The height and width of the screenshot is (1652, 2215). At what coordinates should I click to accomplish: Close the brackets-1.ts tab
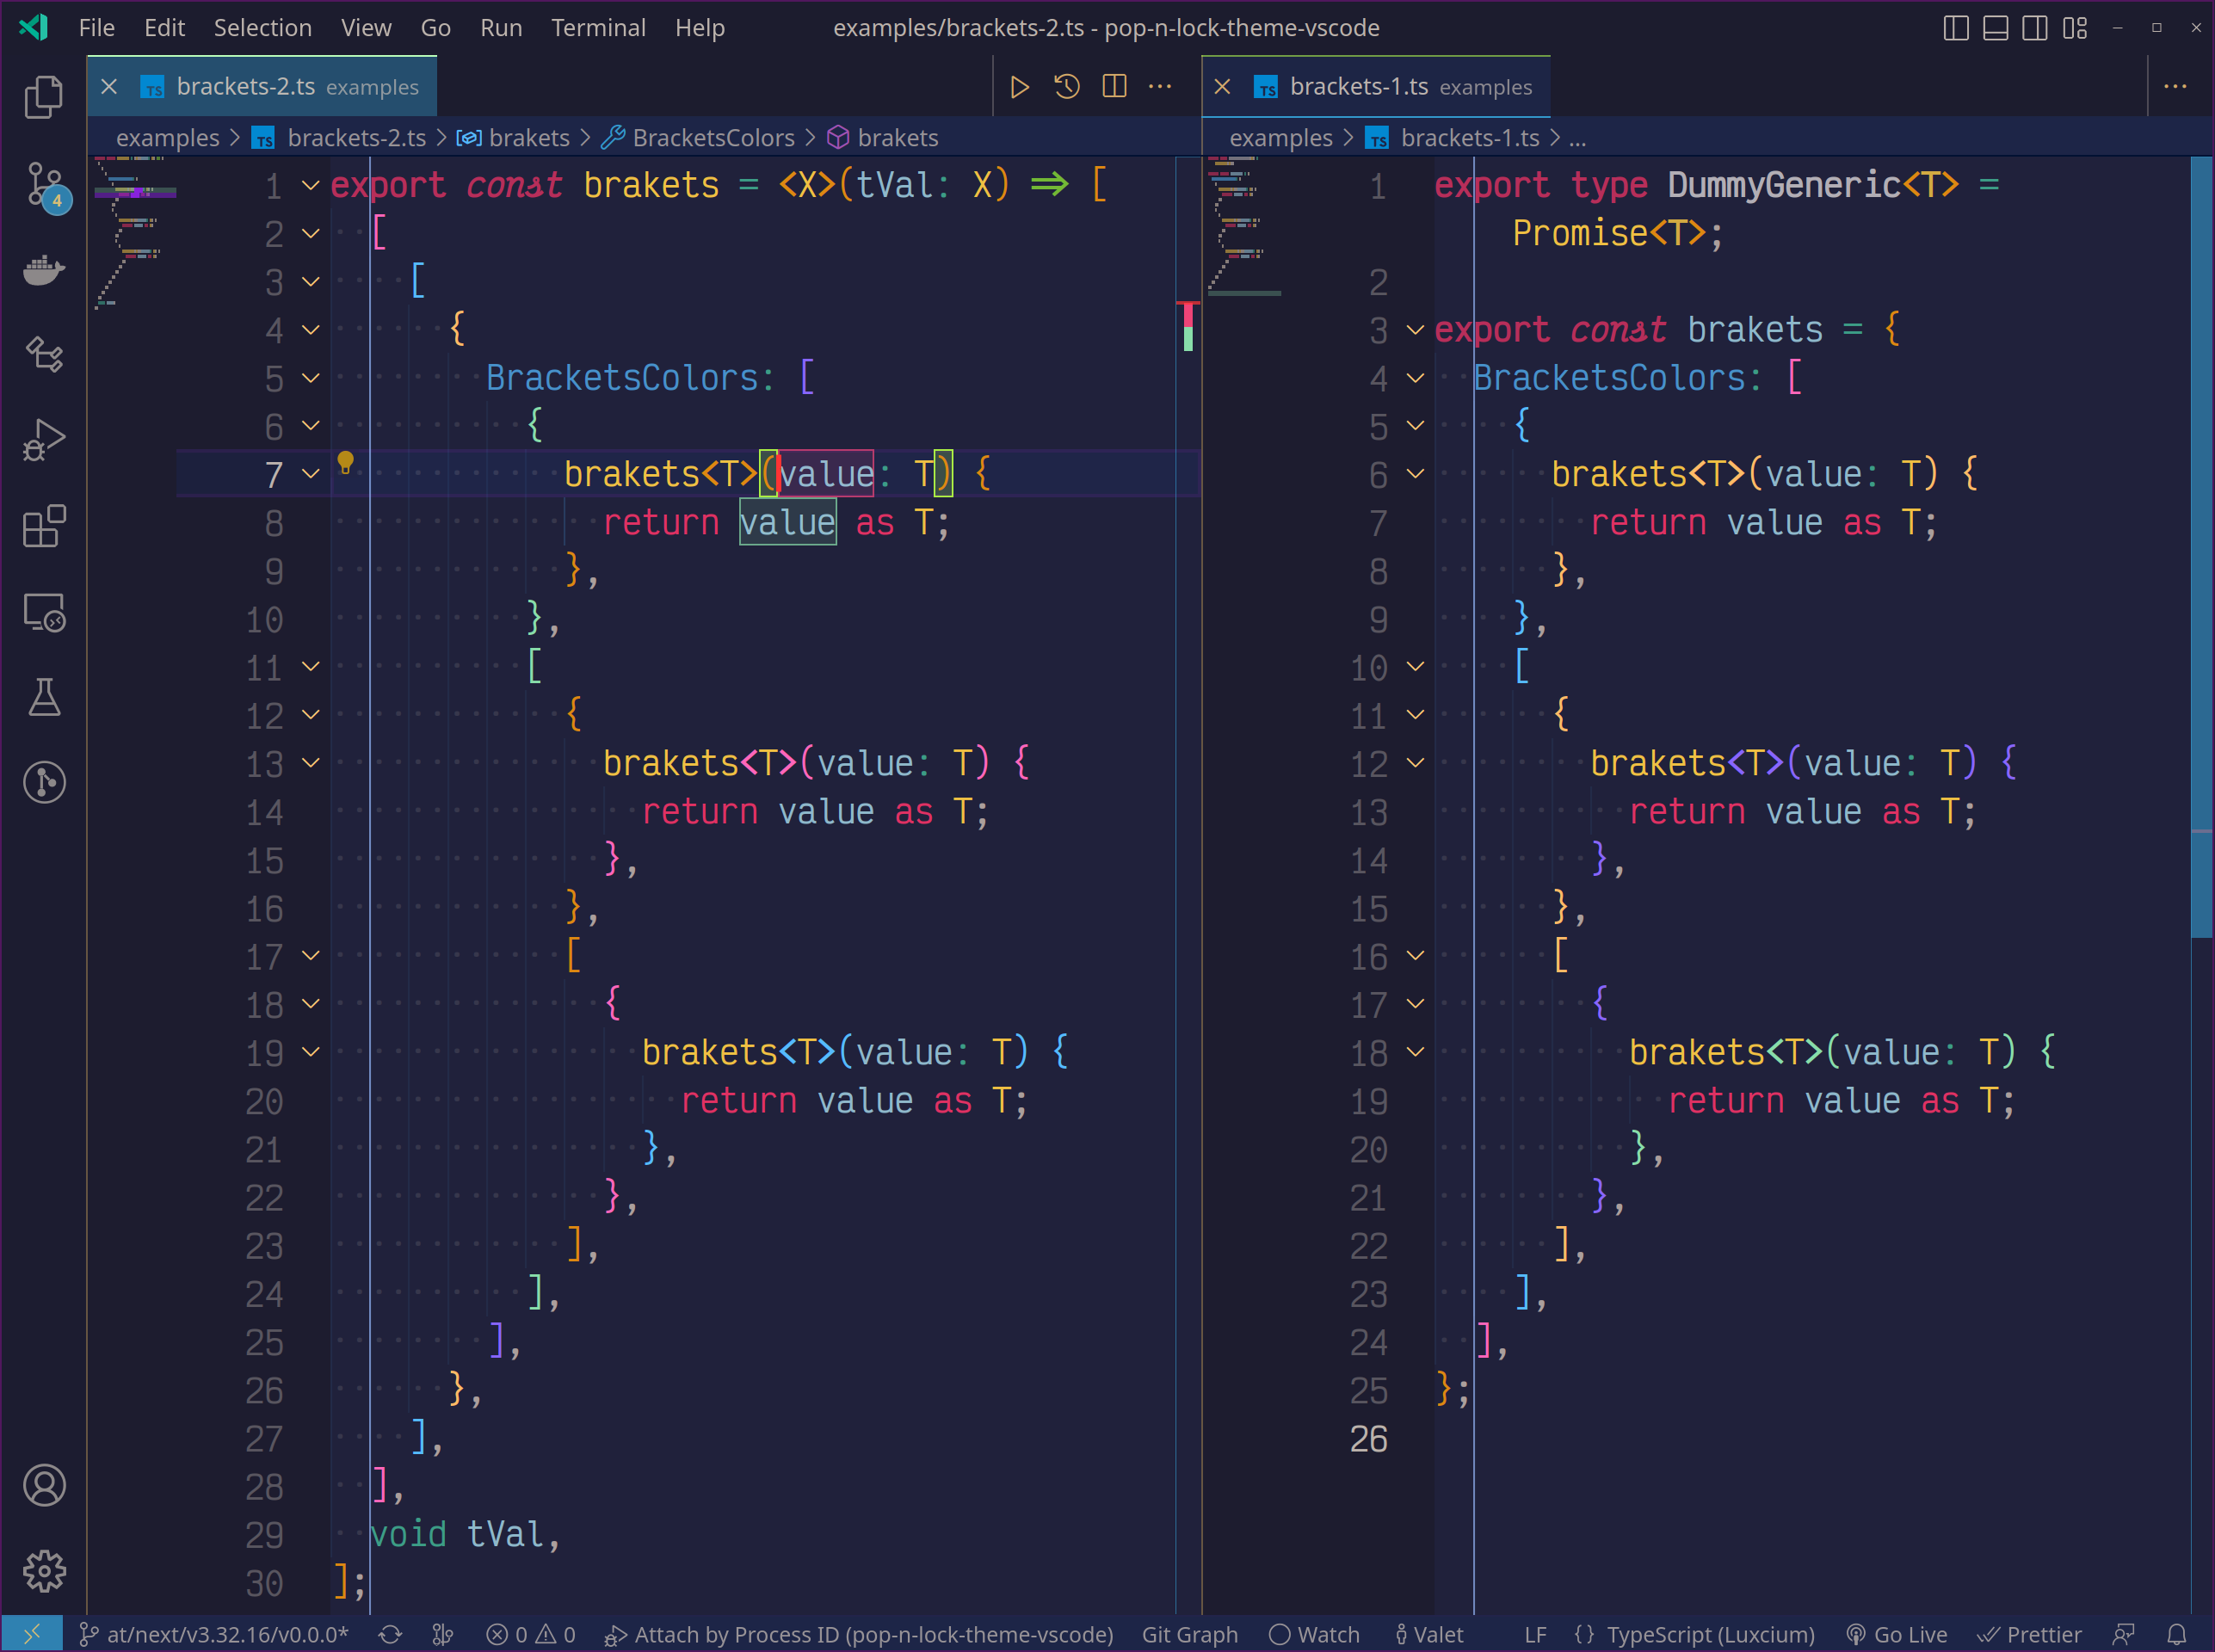tap(1222, 87)
